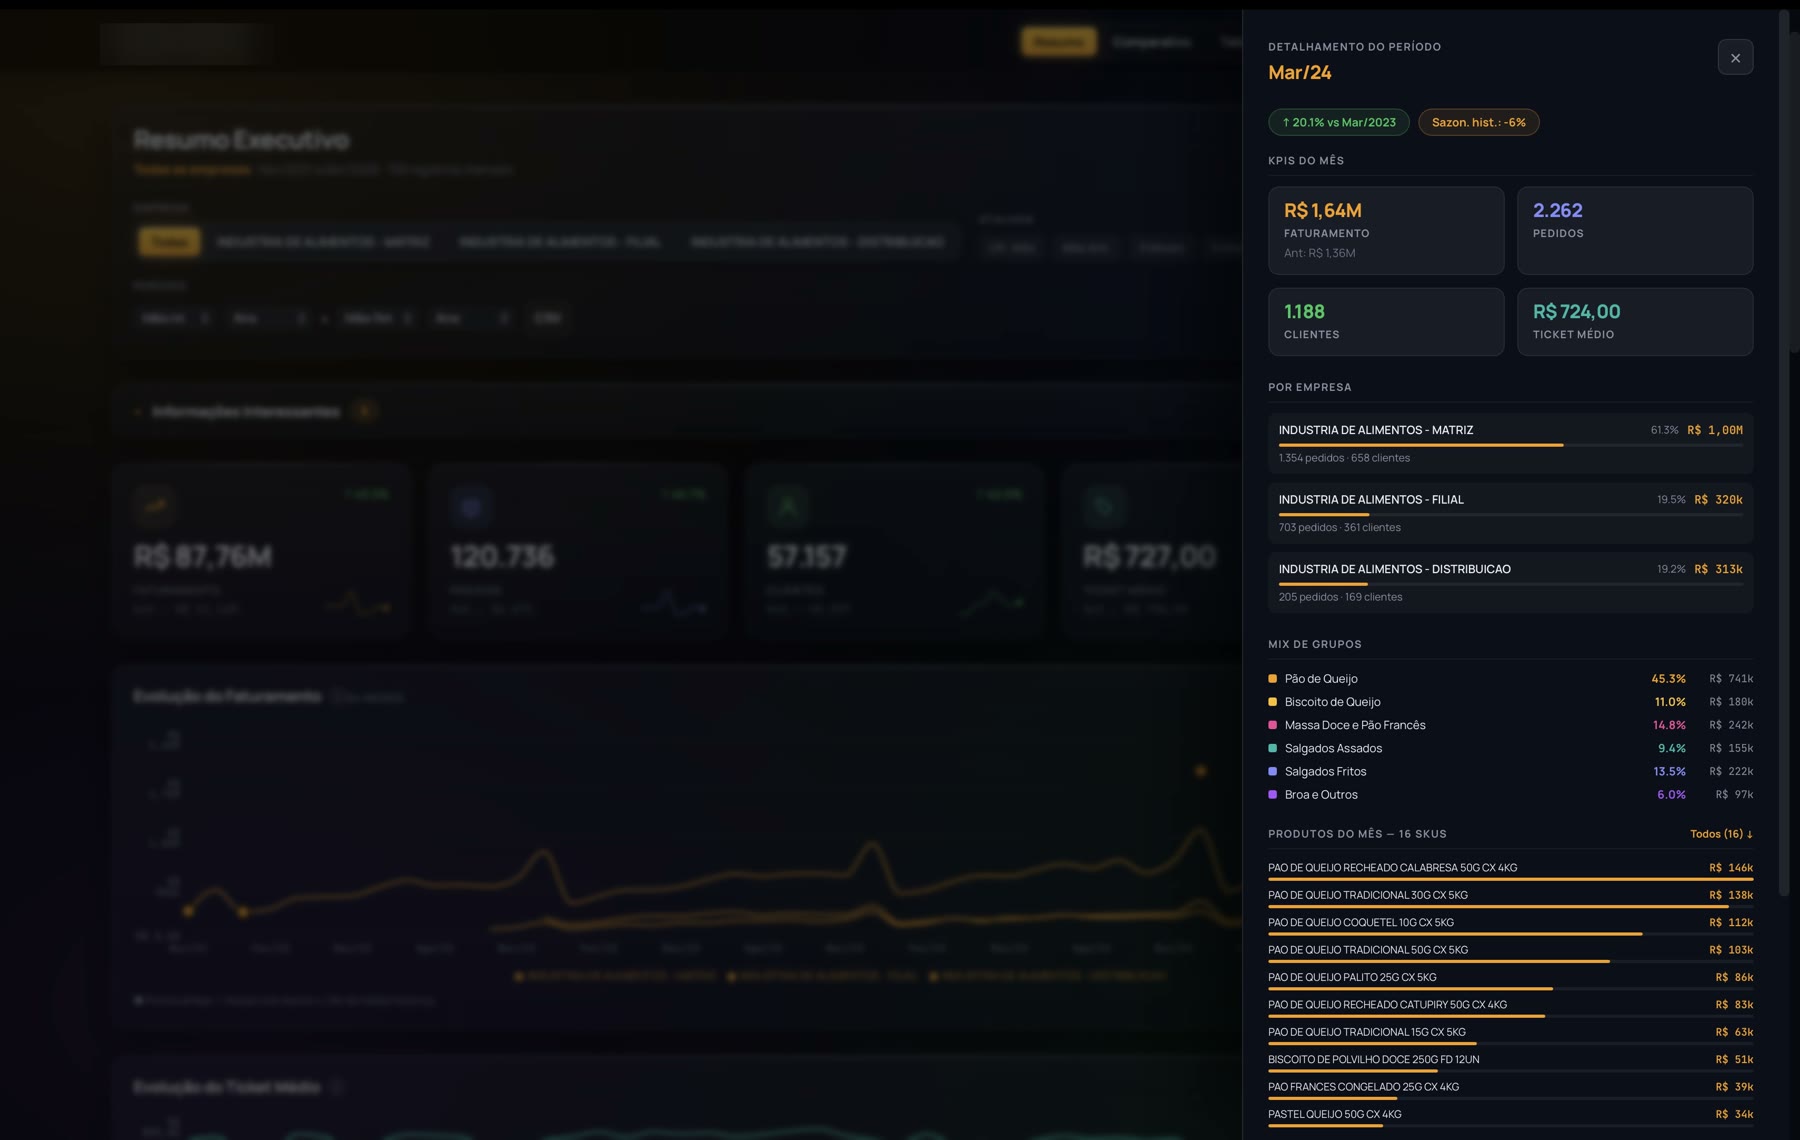The height and width of the screenshot is (1140, 1800).
Task: Select PASTEL QUEIJO 50G CX 4KG product
Action: point(1510,1117)
